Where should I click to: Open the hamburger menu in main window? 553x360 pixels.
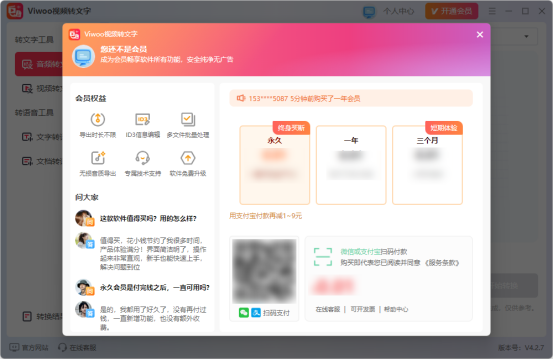(x=492, y=11)
